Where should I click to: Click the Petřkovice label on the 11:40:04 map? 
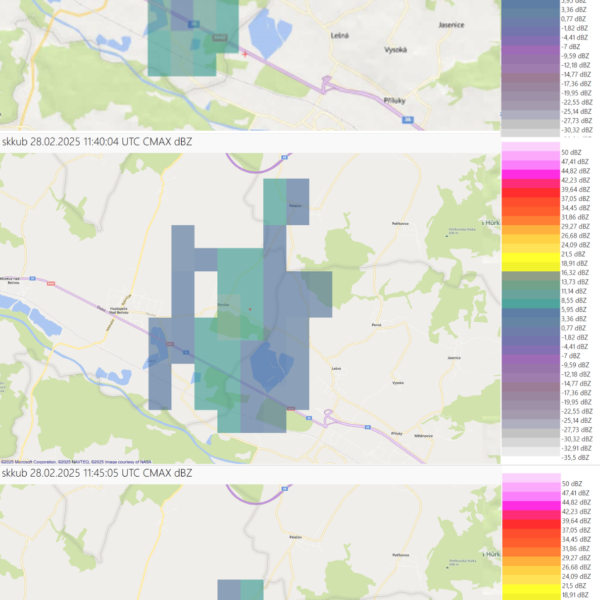400,223
